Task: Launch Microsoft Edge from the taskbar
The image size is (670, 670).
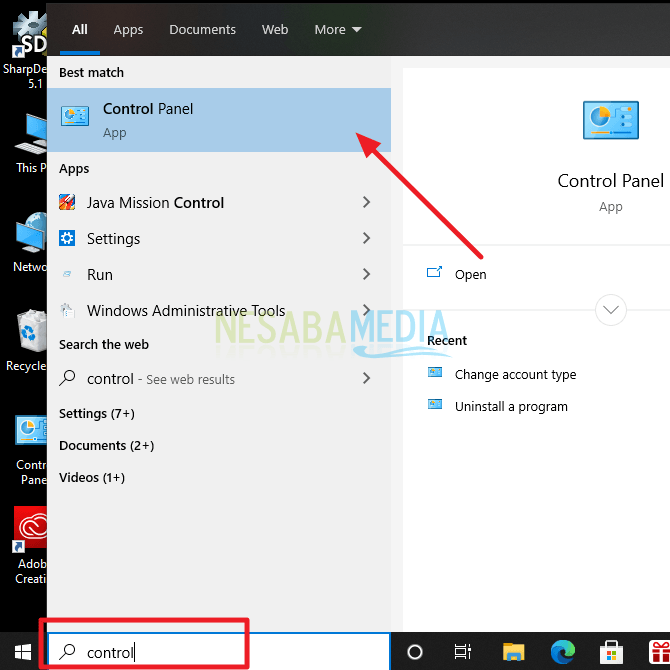Action: coord(562,652)
